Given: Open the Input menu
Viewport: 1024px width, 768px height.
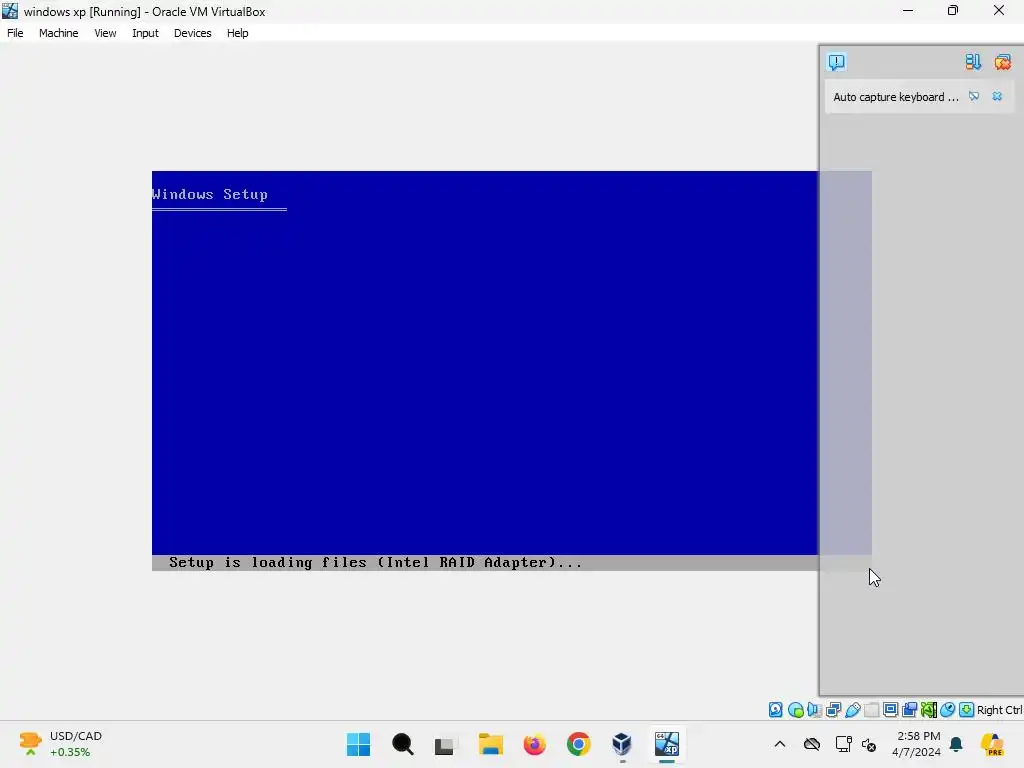Looking at the screenshot, I should (145, 33).
